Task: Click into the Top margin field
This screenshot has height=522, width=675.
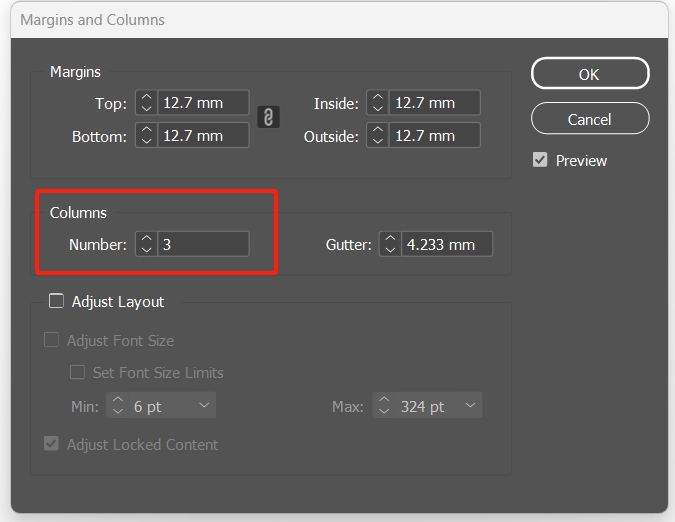Action: tap(203, 103)
